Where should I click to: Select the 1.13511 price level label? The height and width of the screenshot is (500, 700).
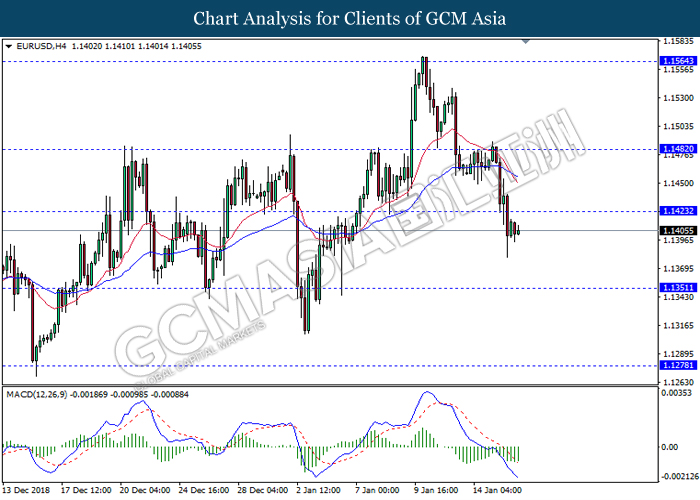click(x=678, y=288)
